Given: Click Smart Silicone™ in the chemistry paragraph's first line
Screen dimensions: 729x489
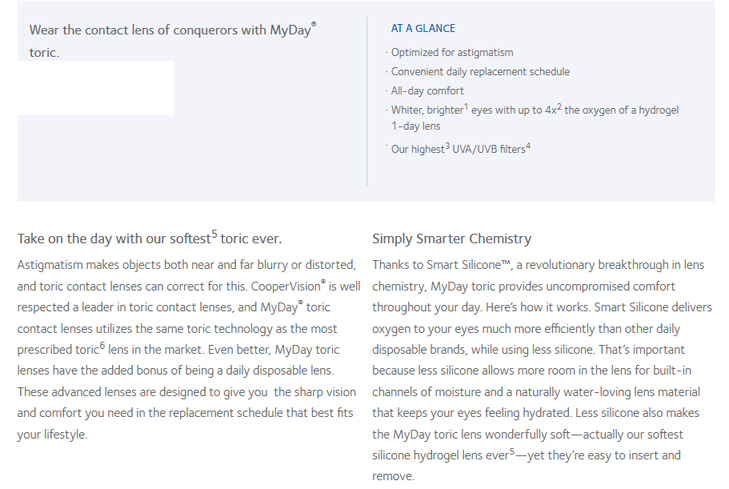Looking at the screenshot, I should (469, 265).
